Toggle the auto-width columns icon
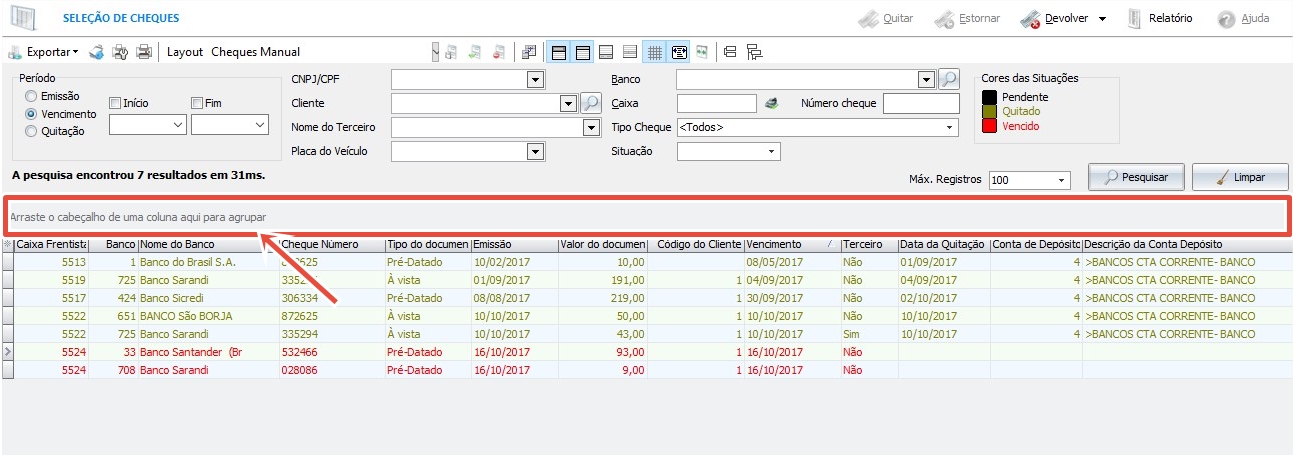Image resolution: width=1295 pixels, height=455 pixels. 679,51
